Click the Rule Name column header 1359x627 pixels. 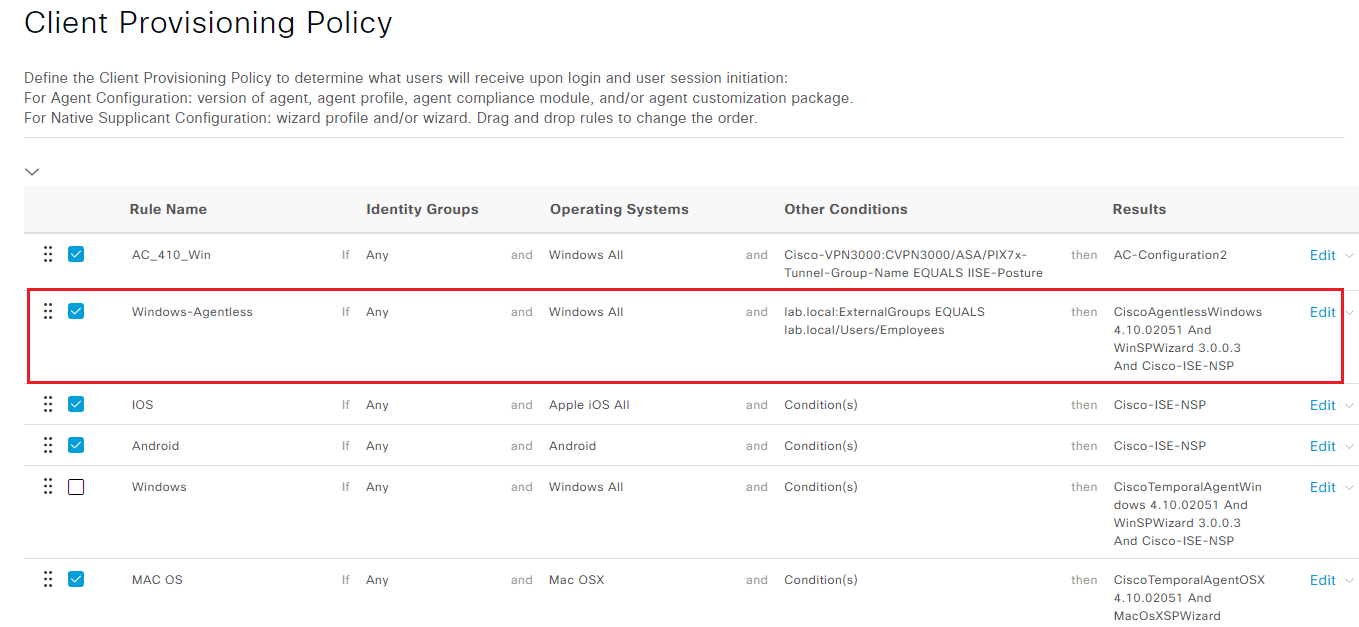point(168,209)
